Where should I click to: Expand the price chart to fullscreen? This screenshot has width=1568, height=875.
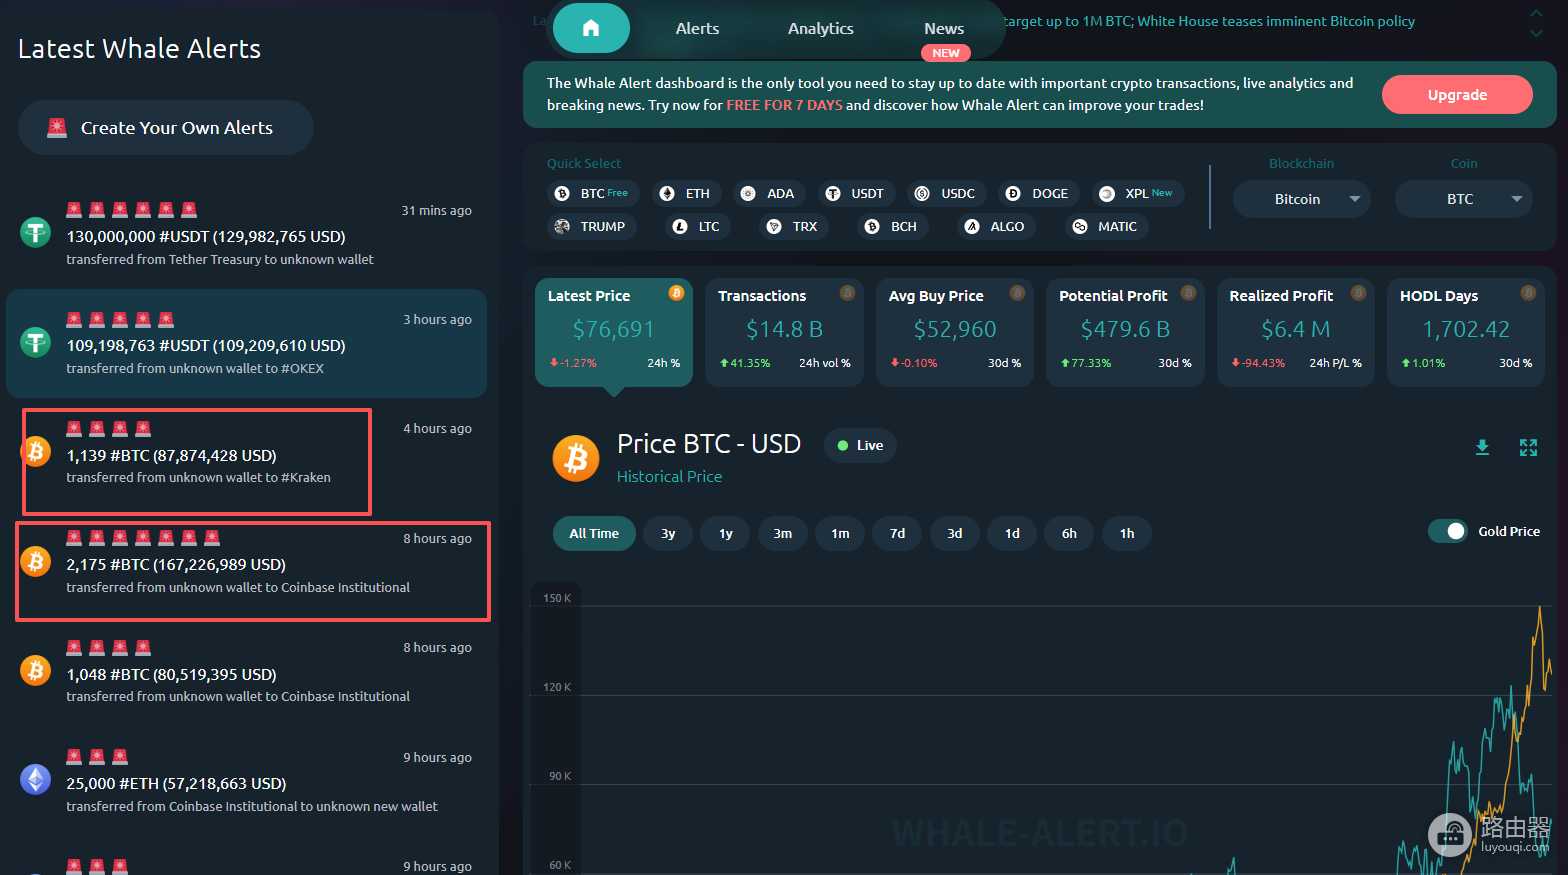[1528, 447]
